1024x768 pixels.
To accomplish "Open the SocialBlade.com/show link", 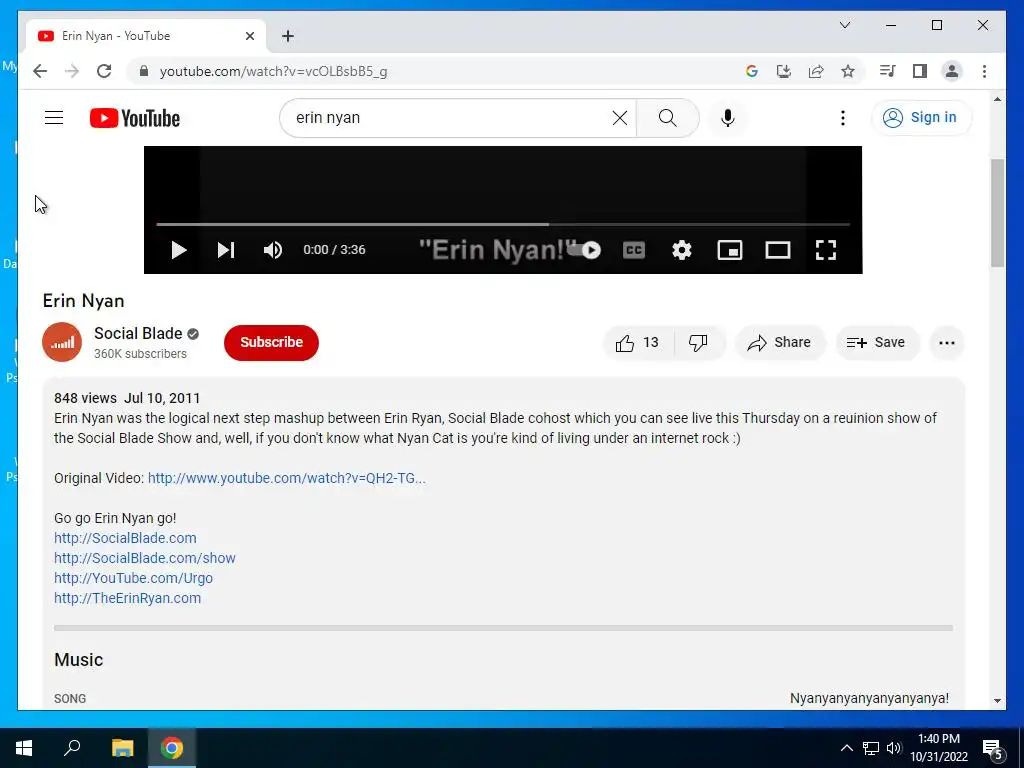I will (x=145, y=558).
